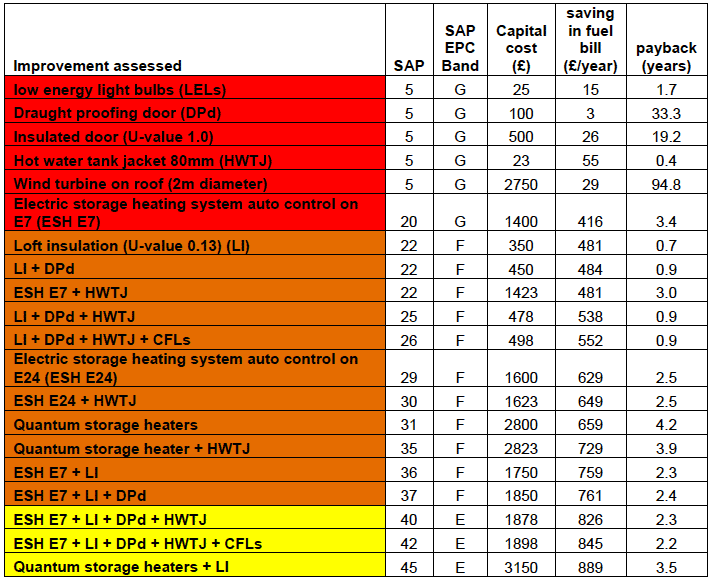
Task: Click capital cost value 2750
Action: coord(521,185)
